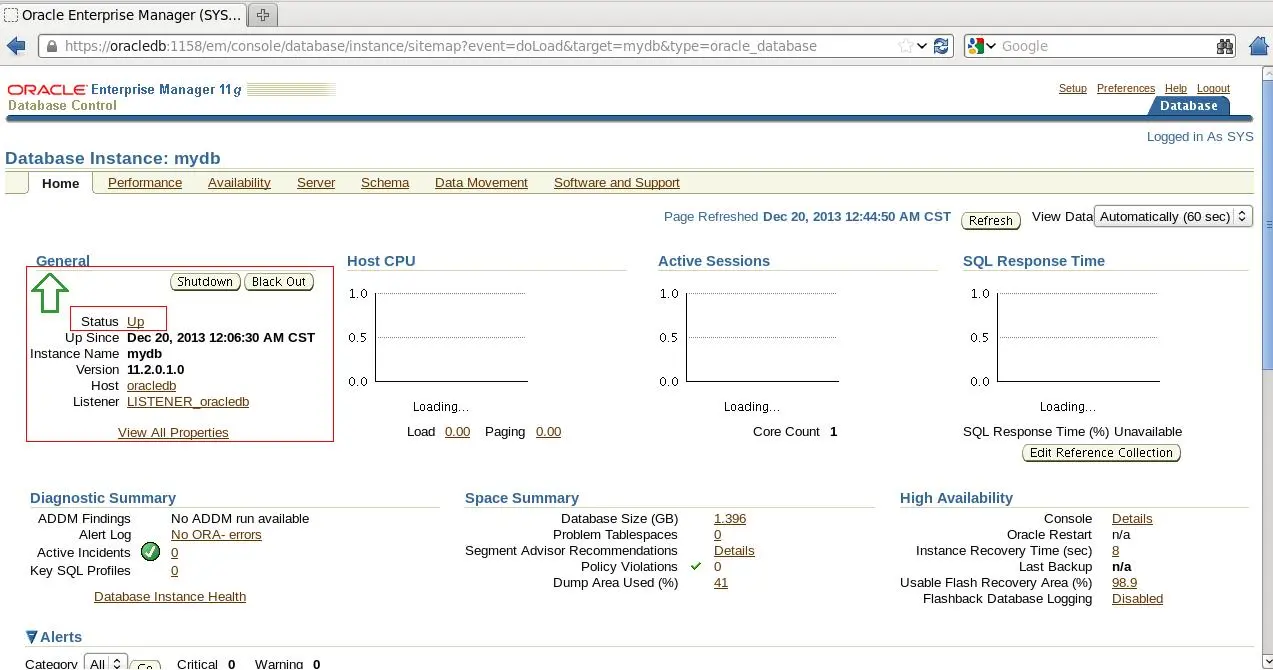Click the browser back arrow
Image resolution: width=1273 pixels, height=670 pixels.
click(16, 46)
